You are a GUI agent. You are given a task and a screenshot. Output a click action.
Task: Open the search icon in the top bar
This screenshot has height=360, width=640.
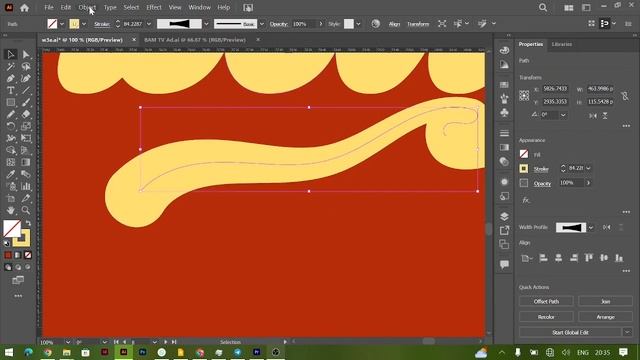543,7
